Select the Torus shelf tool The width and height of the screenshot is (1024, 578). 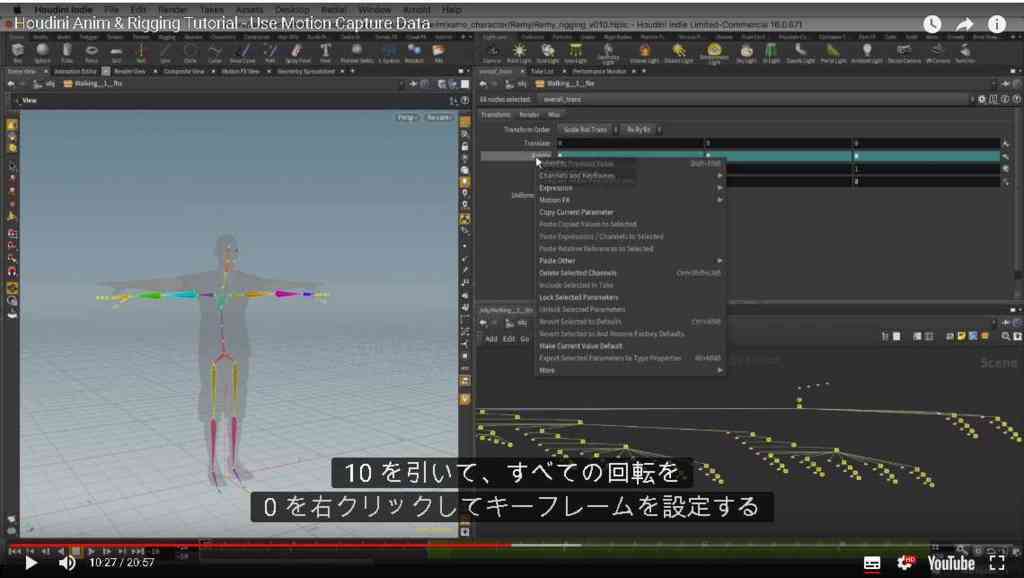tap(91, 52)
